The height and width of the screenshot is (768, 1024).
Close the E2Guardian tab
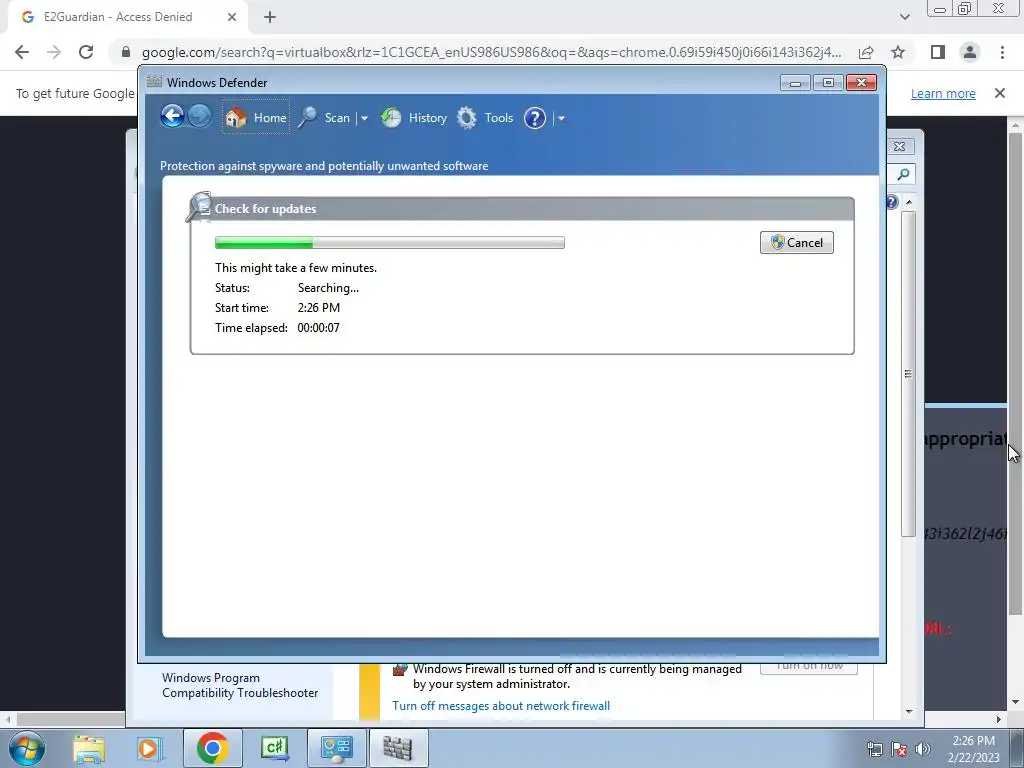point(232,17)
